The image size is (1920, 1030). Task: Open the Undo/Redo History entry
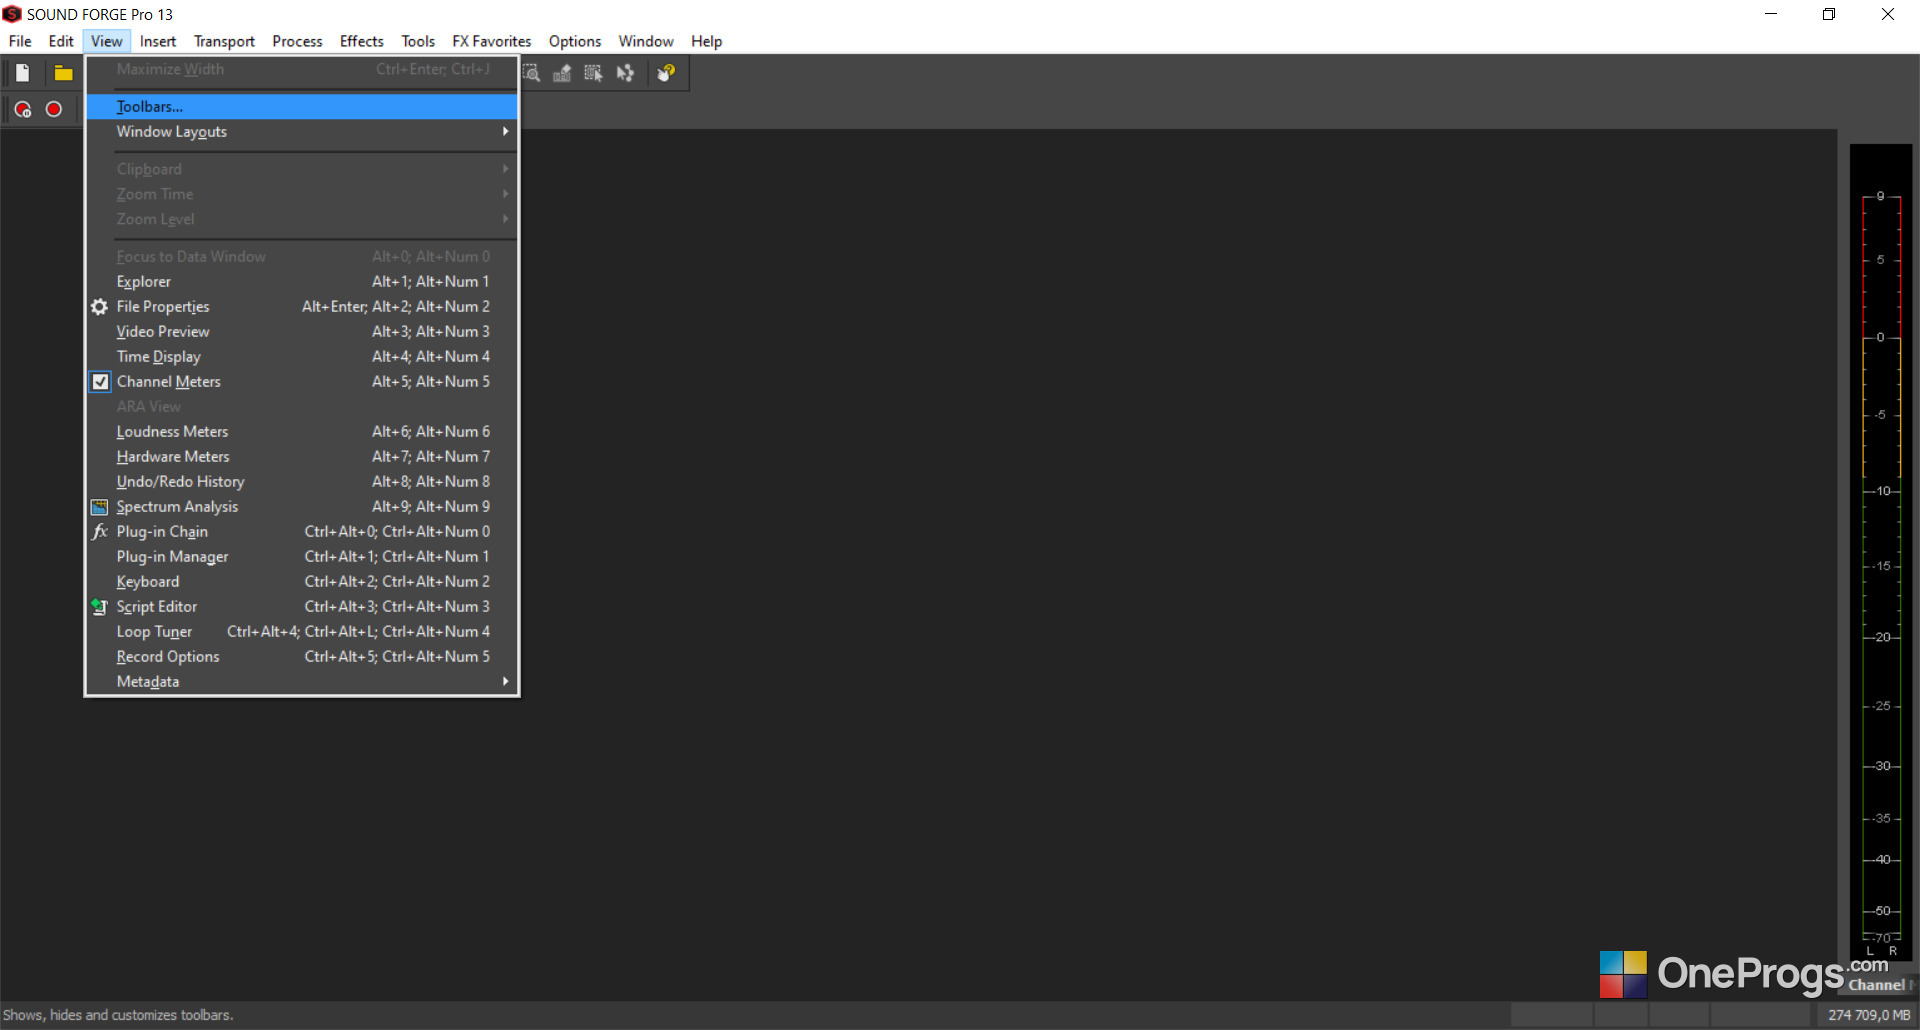pos(302,482)
